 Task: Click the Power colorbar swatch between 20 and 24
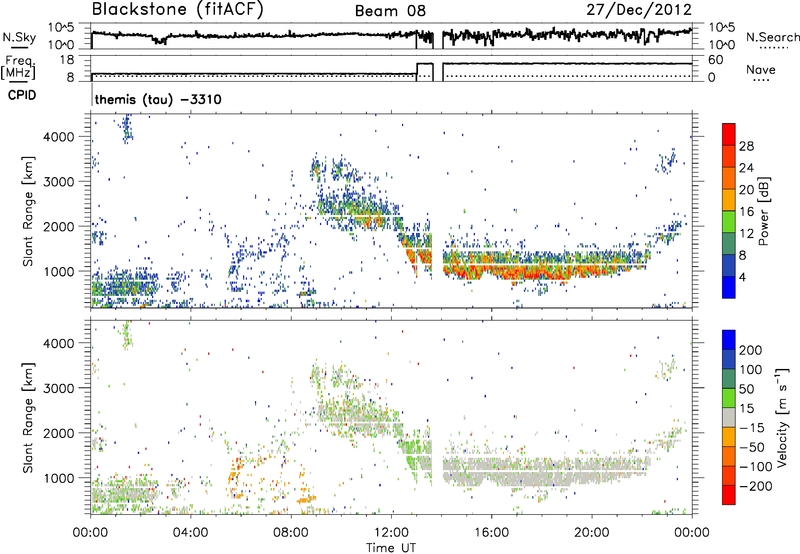tap(729, 178)
